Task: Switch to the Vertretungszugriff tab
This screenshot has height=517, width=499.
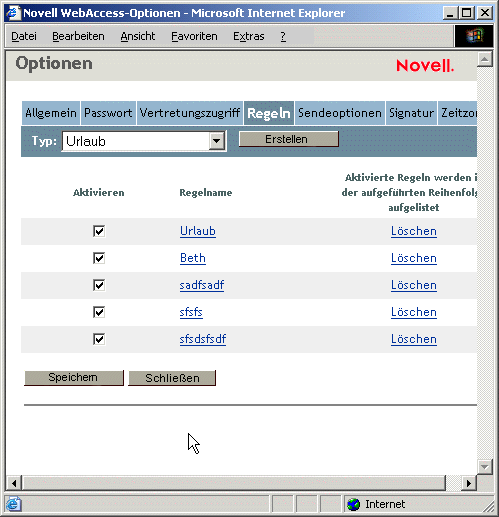Action: [190, 113]
